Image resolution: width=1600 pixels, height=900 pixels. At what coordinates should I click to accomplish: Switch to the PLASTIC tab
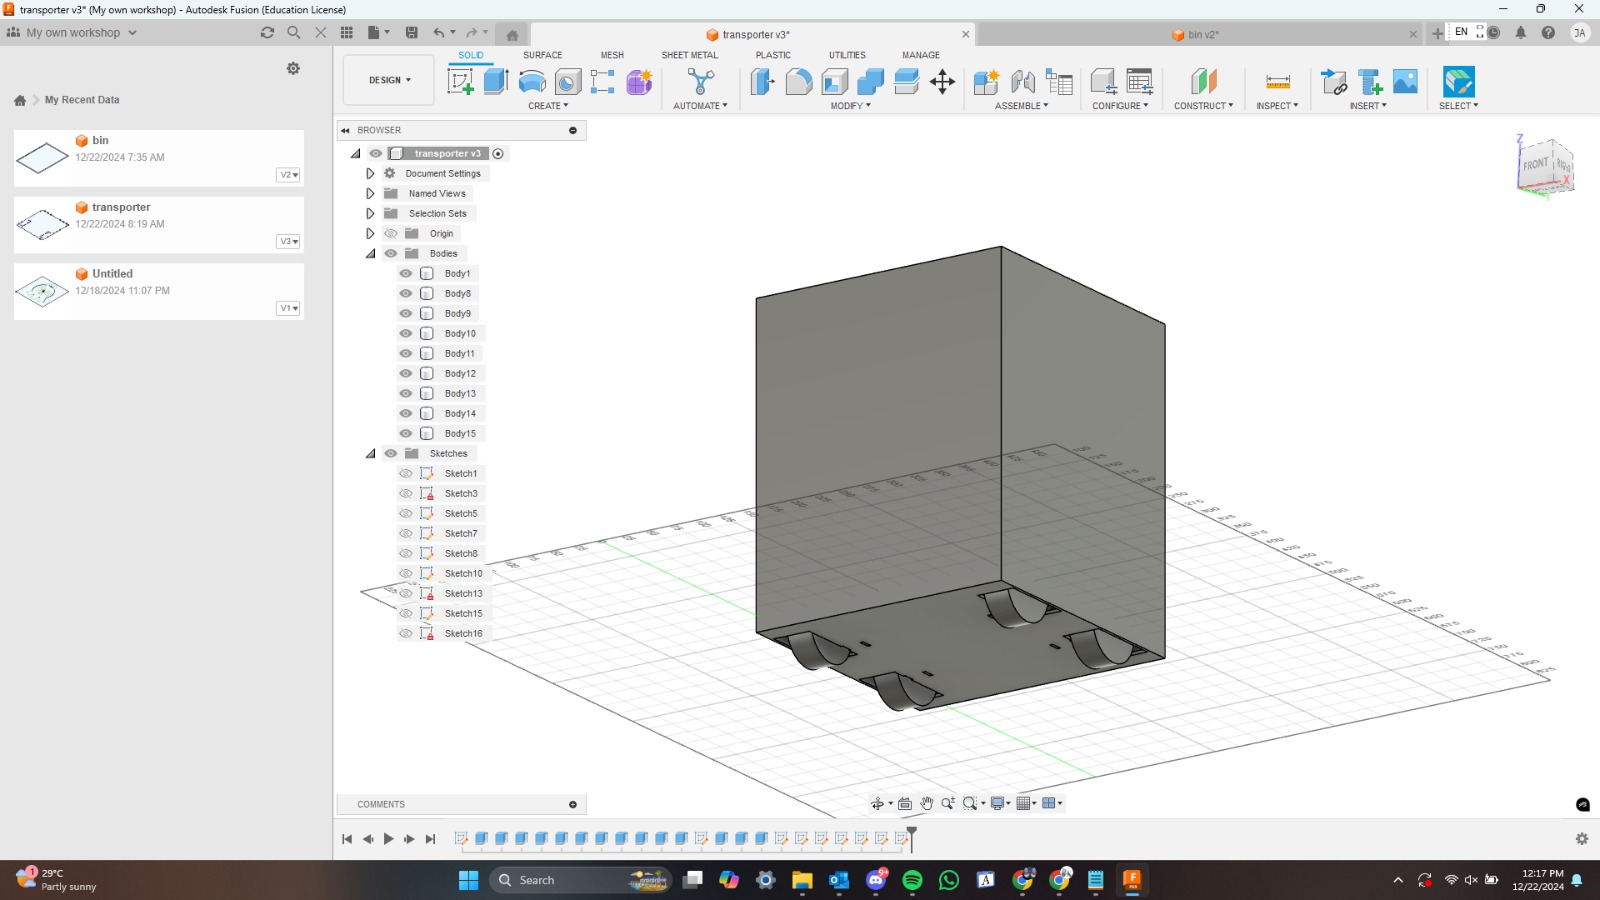tap(773, 55)
